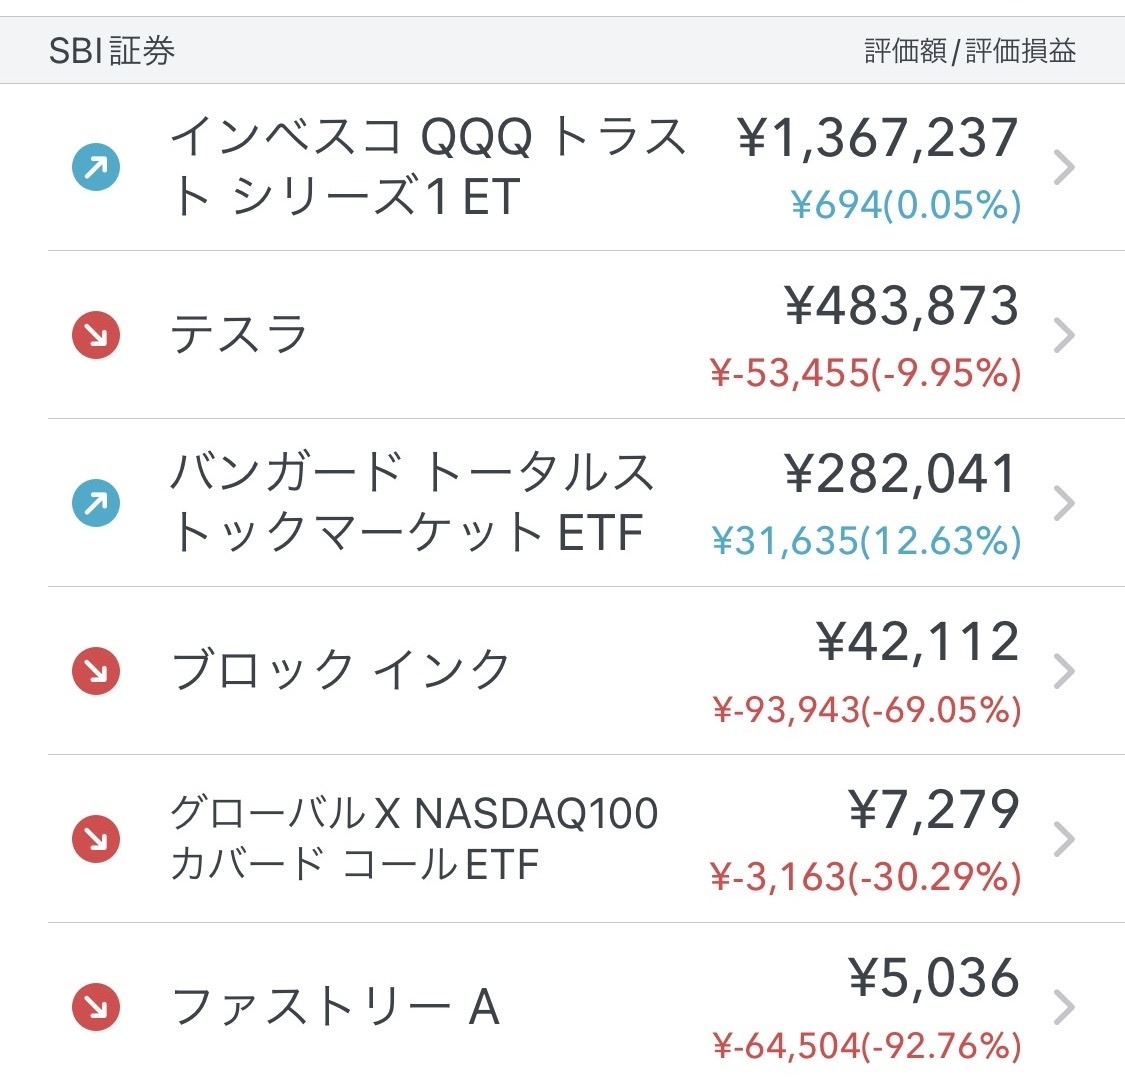Tap the chevron on ブロック インク row
The height and width of the screenshot is (1082, 1125).
(1064, 671)
